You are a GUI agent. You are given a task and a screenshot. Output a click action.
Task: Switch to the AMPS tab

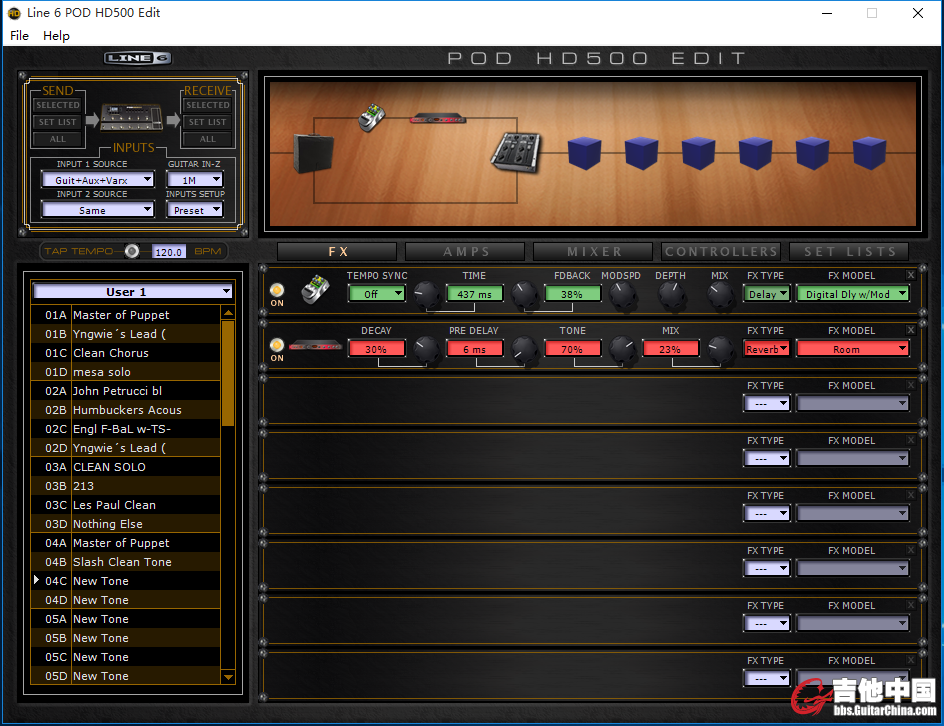[466, 252]
